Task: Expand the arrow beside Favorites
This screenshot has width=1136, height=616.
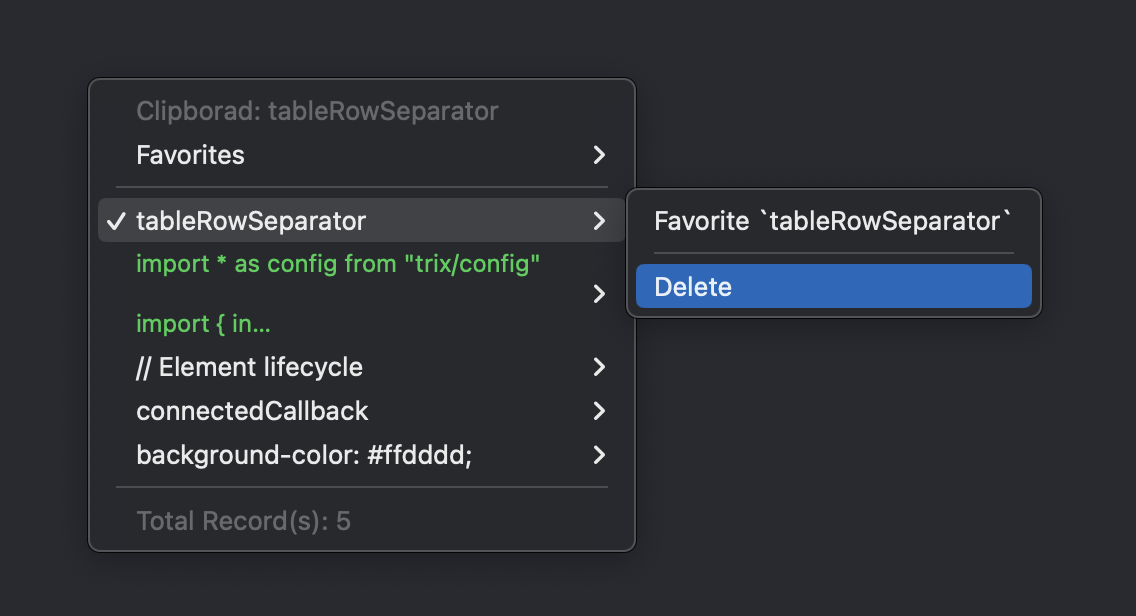Action: coord(598,155)
